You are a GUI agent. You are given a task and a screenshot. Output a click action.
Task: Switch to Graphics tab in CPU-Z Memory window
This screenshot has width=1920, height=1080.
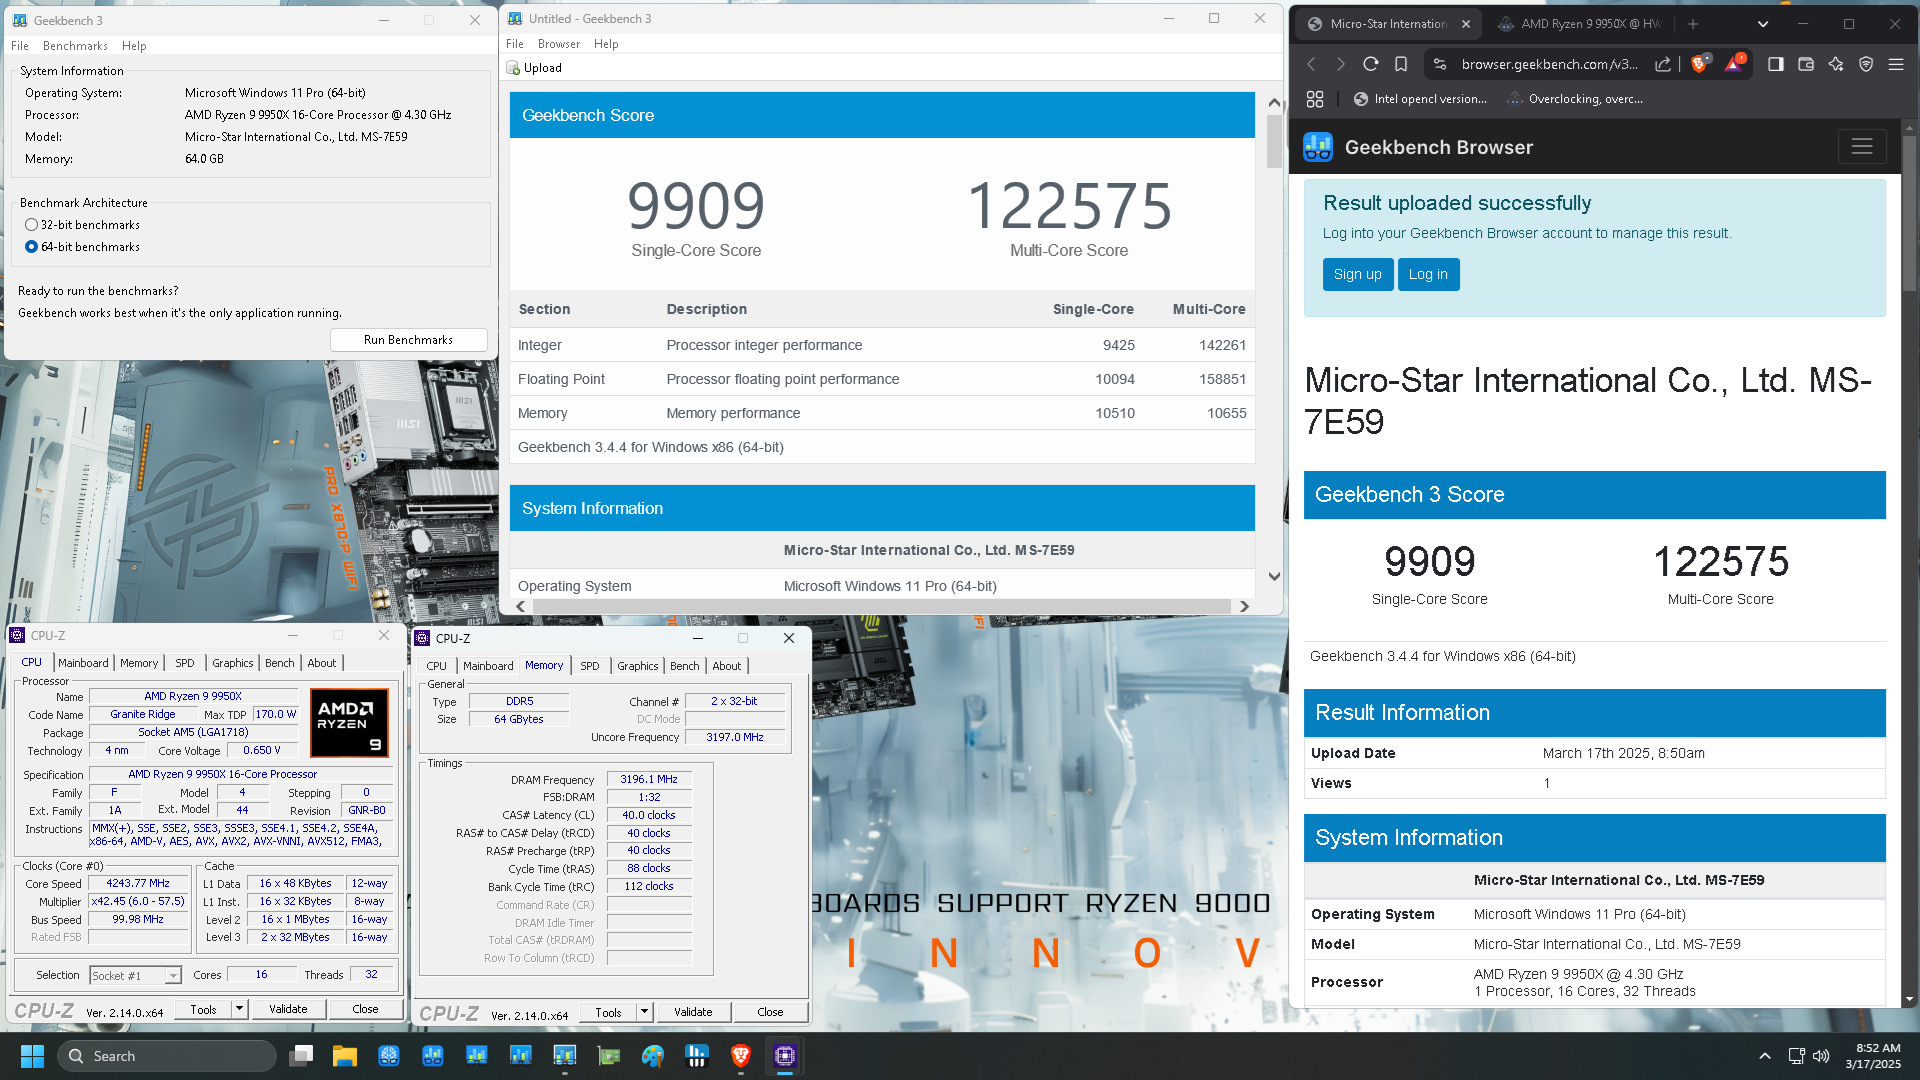pyautogui.click(x=638, y=666)
